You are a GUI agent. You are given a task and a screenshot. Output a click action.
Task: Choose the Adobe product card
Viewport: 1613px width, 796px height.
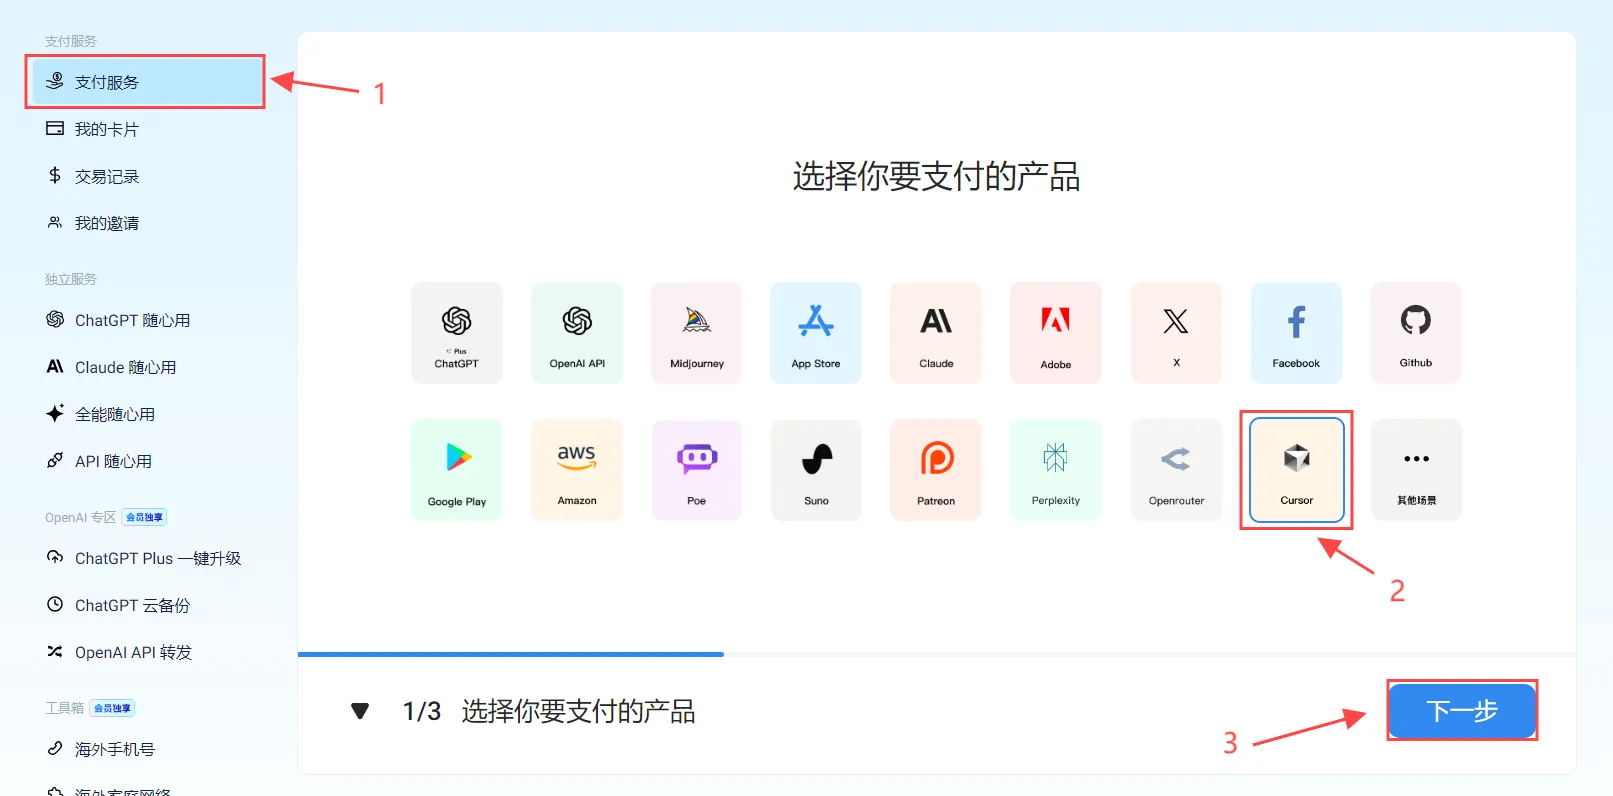click(x=1056, y=333)
